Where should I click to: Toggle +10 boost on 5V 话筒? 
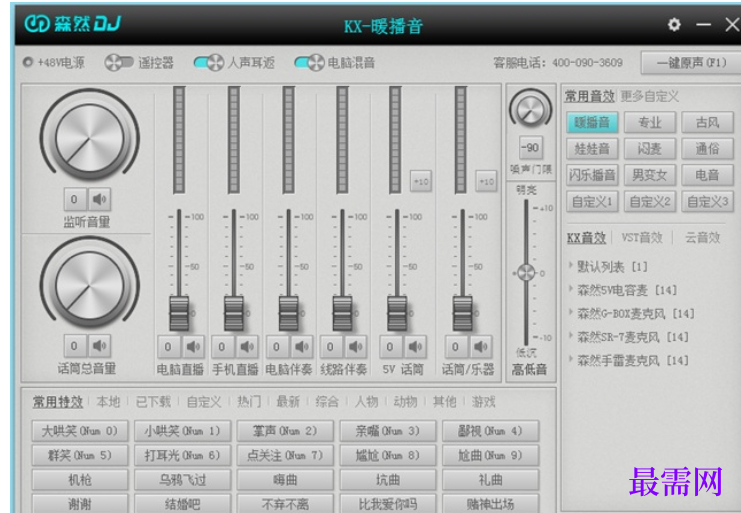[421, 181]
